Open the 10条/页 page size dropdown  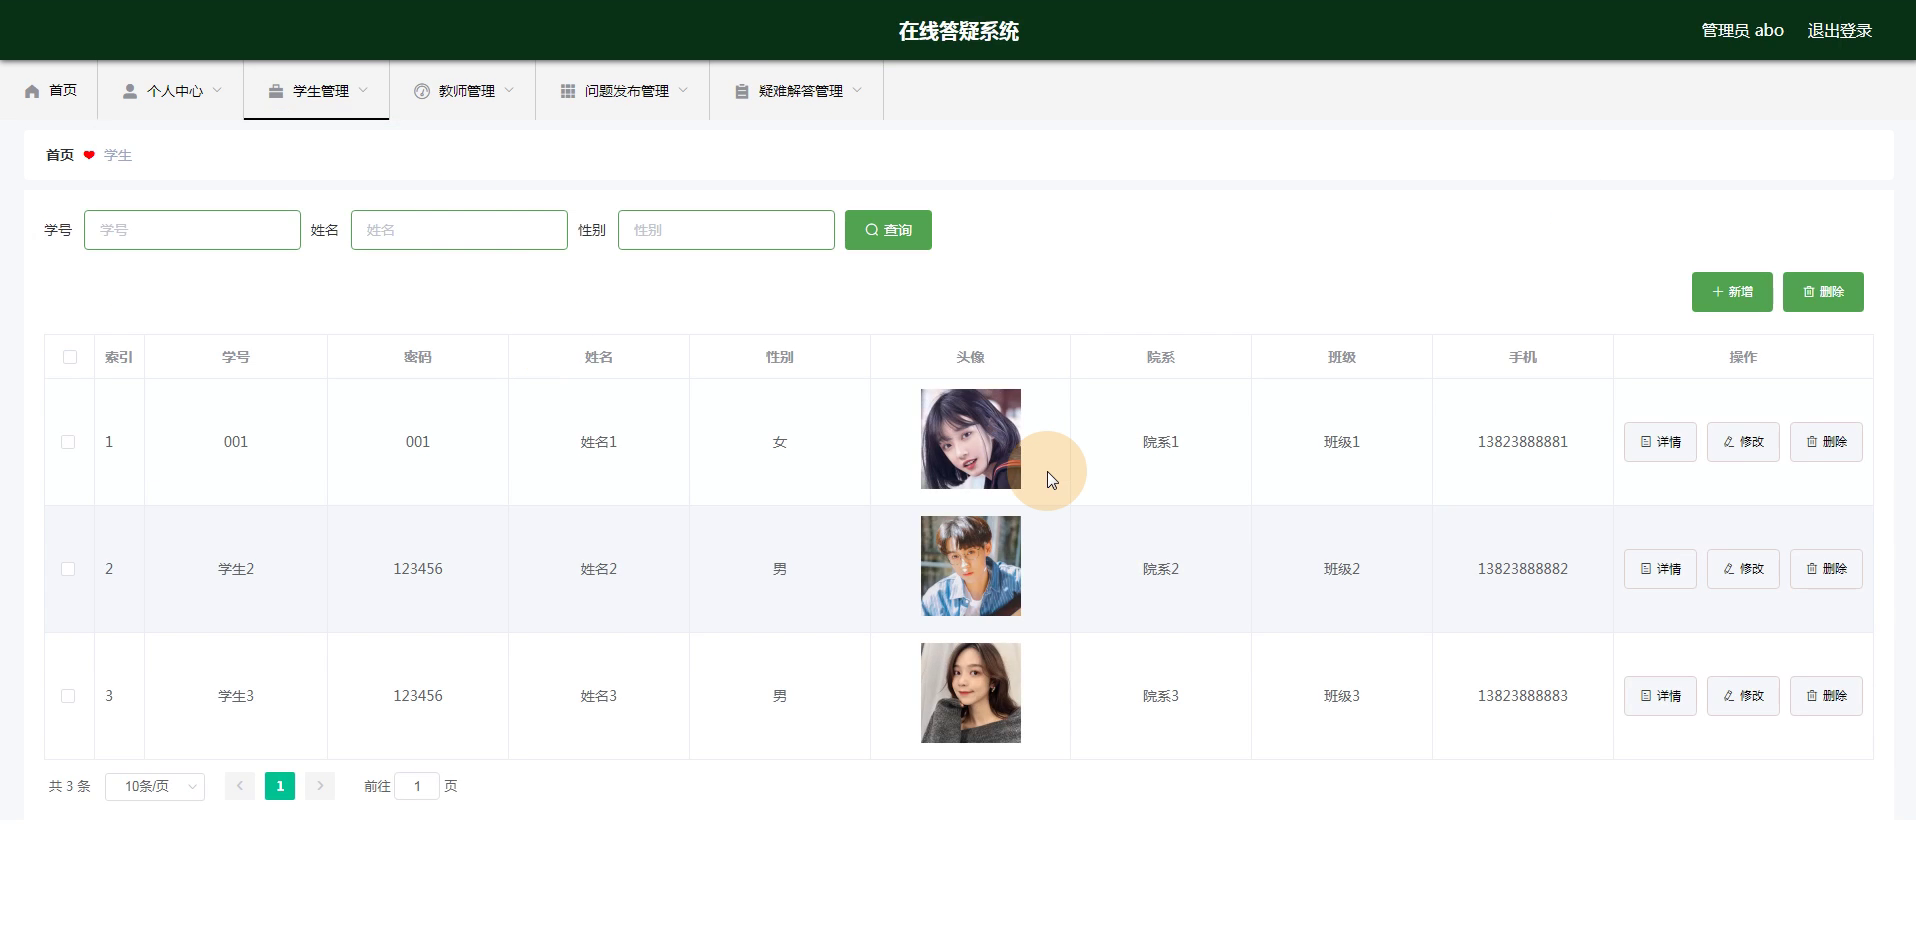pyautogui.click(x=155, y=787)
